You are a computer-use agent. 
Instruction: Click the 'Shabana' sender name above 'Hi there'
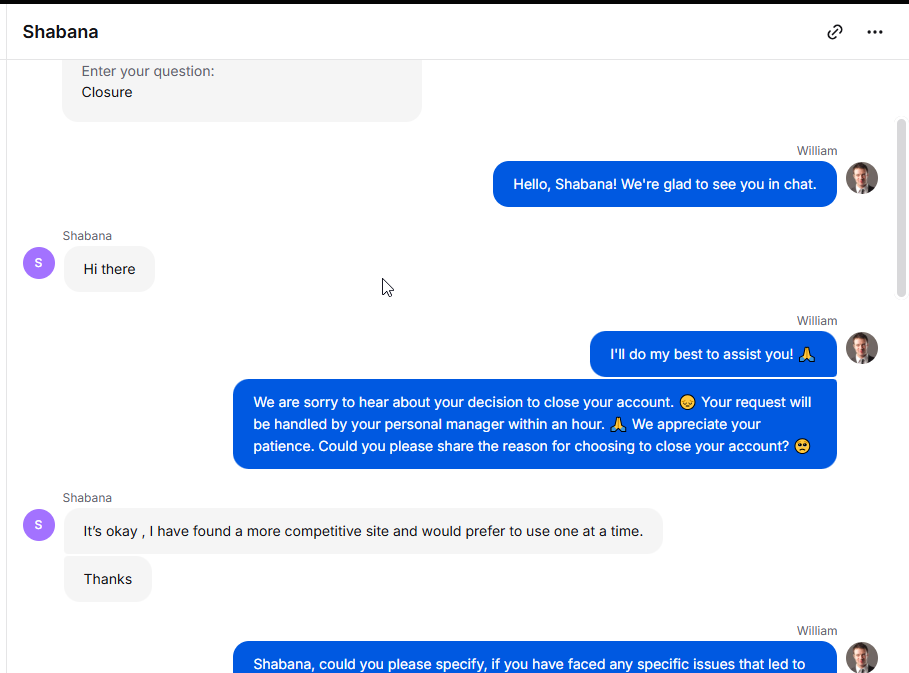pos(87,236)
